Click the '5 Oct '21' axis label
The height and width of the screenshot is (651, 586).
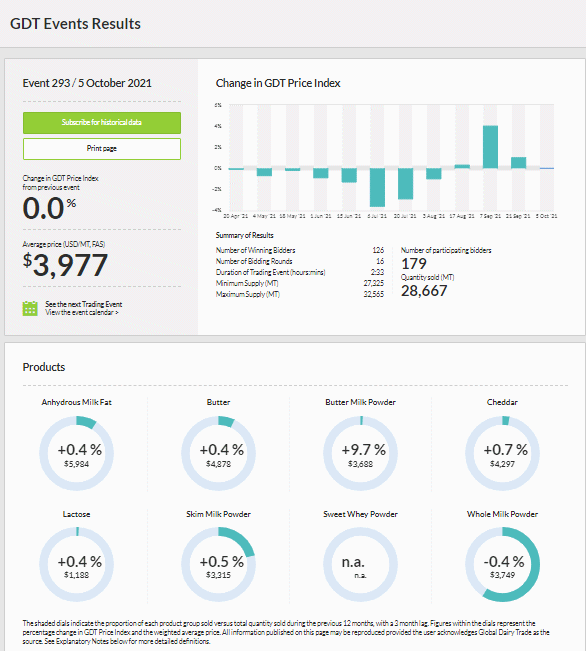tap(546, 216)
